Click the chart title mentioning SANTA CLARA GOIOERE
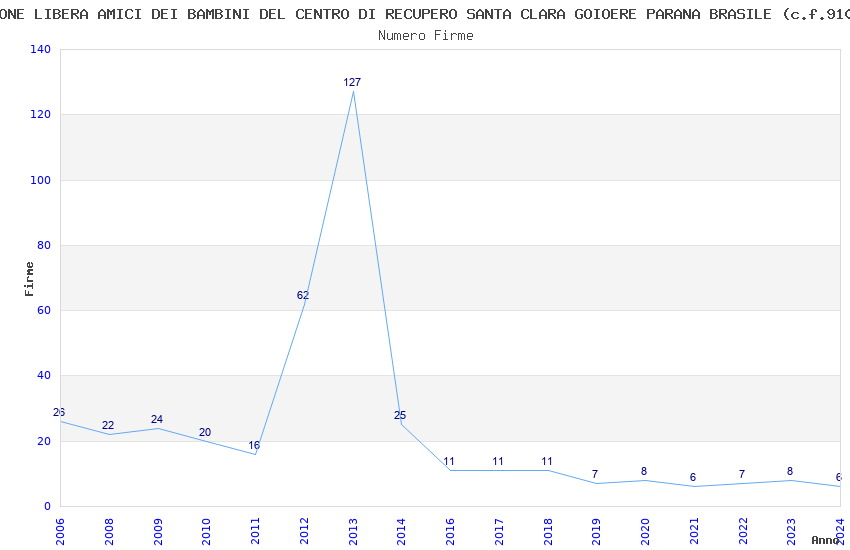 (425, 14)
